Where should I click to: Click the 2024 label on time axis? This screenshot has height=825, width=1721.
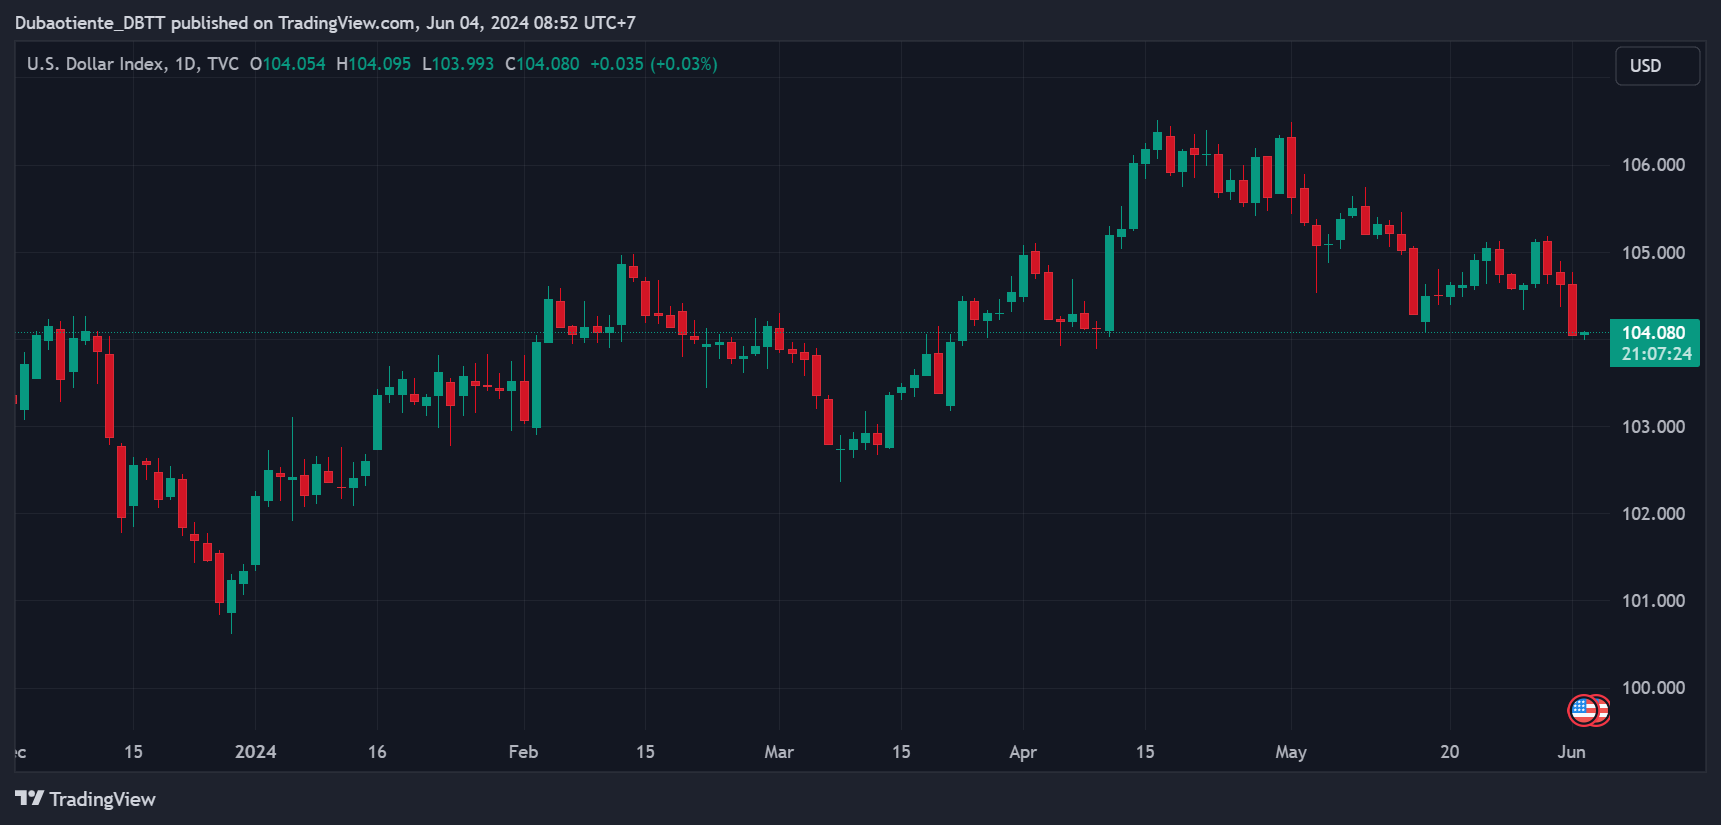click(255, 752)
